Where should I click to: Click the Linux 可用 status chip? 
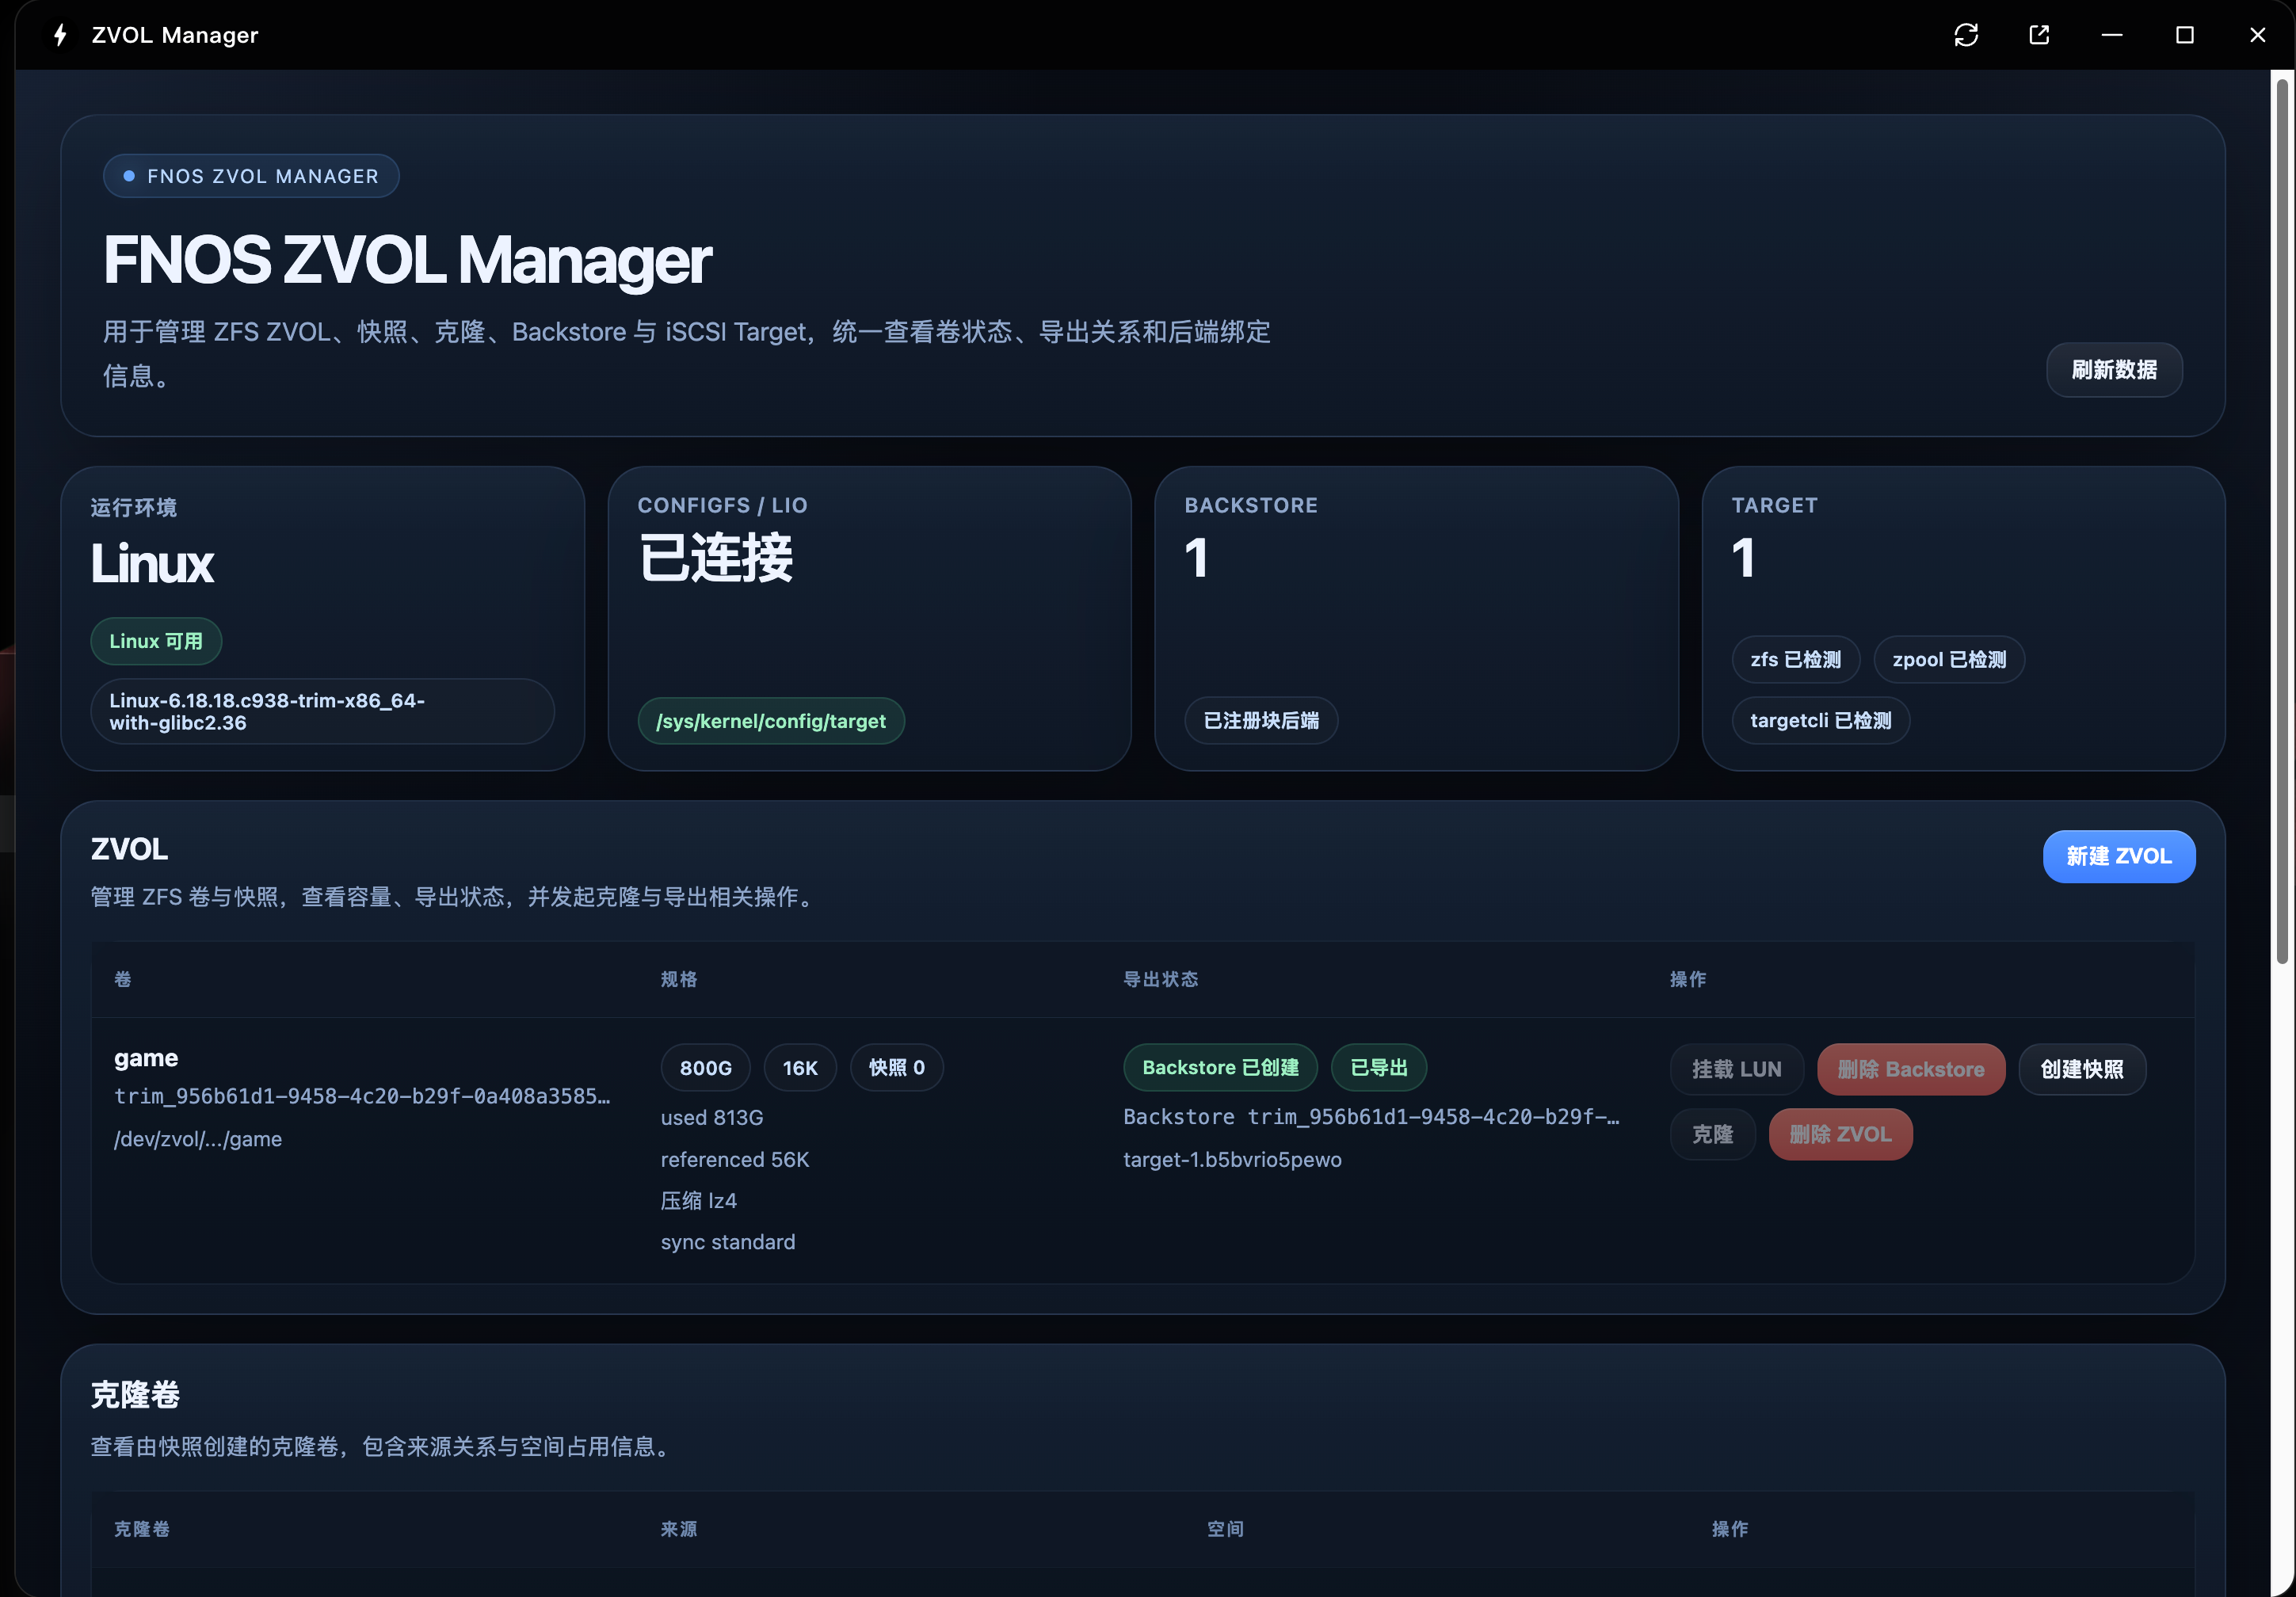(156, 641)
